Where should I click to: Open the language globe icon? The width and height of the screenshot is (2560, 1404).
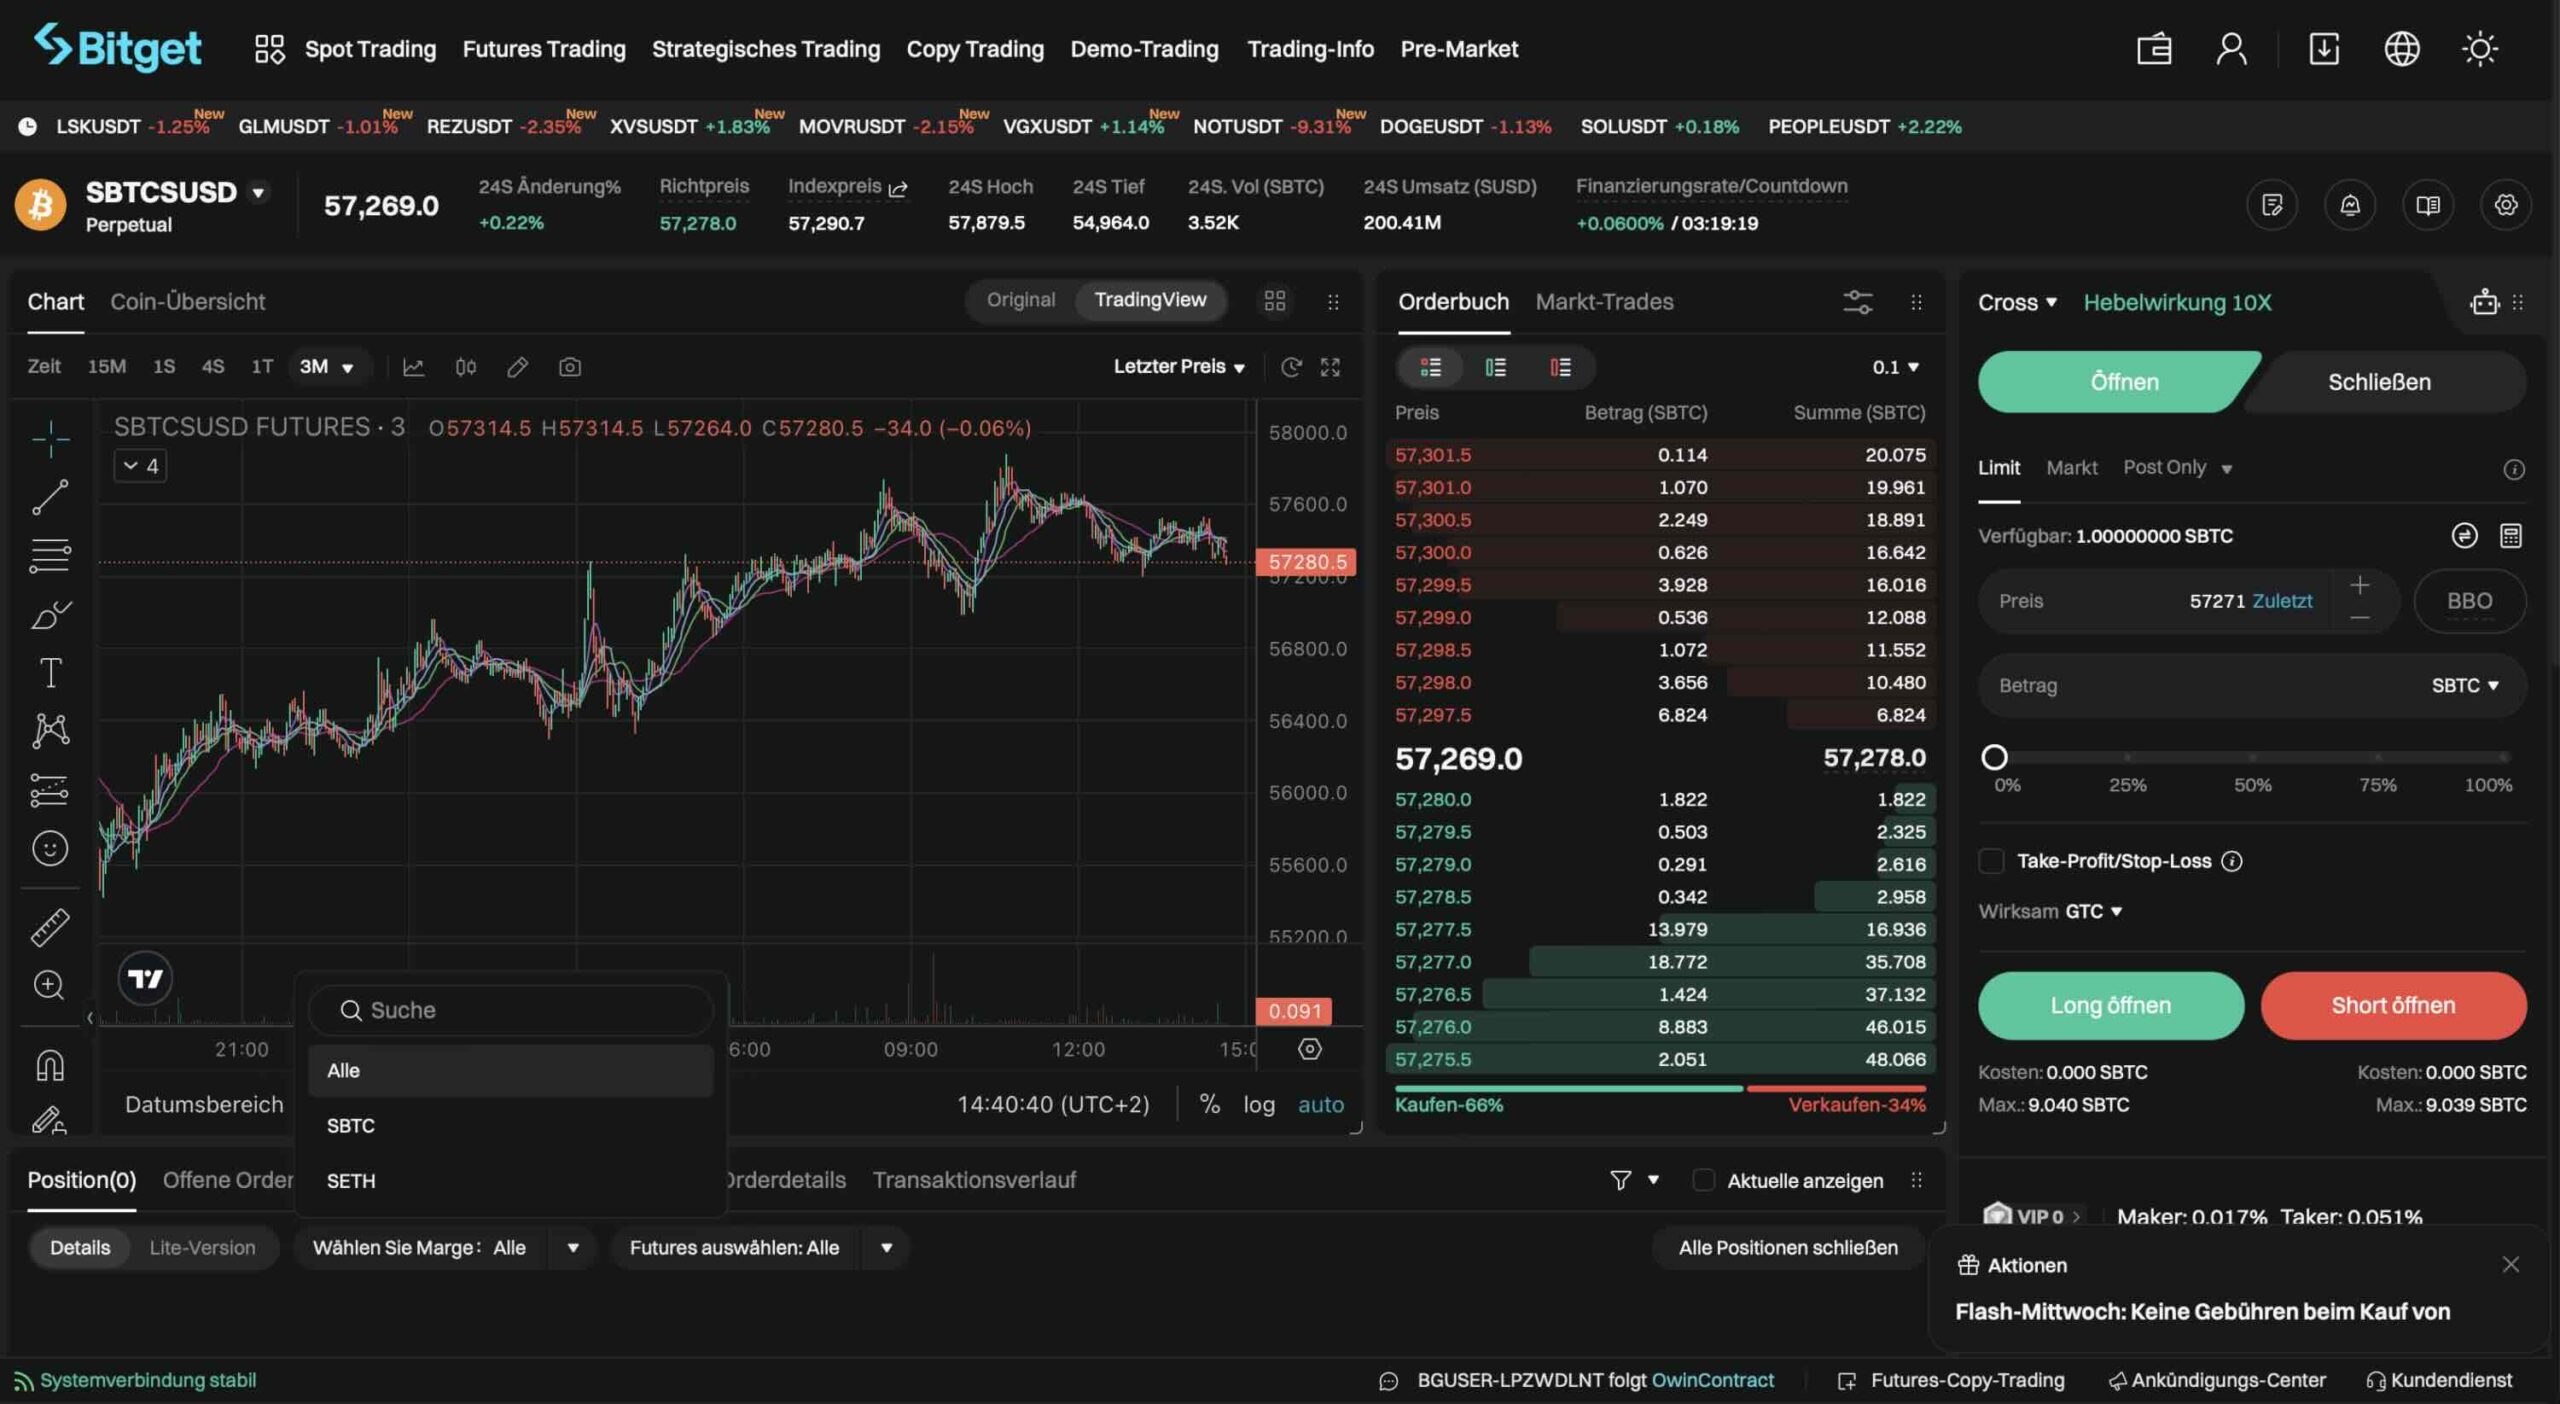pyautogui.click(x=2401, y=49)
